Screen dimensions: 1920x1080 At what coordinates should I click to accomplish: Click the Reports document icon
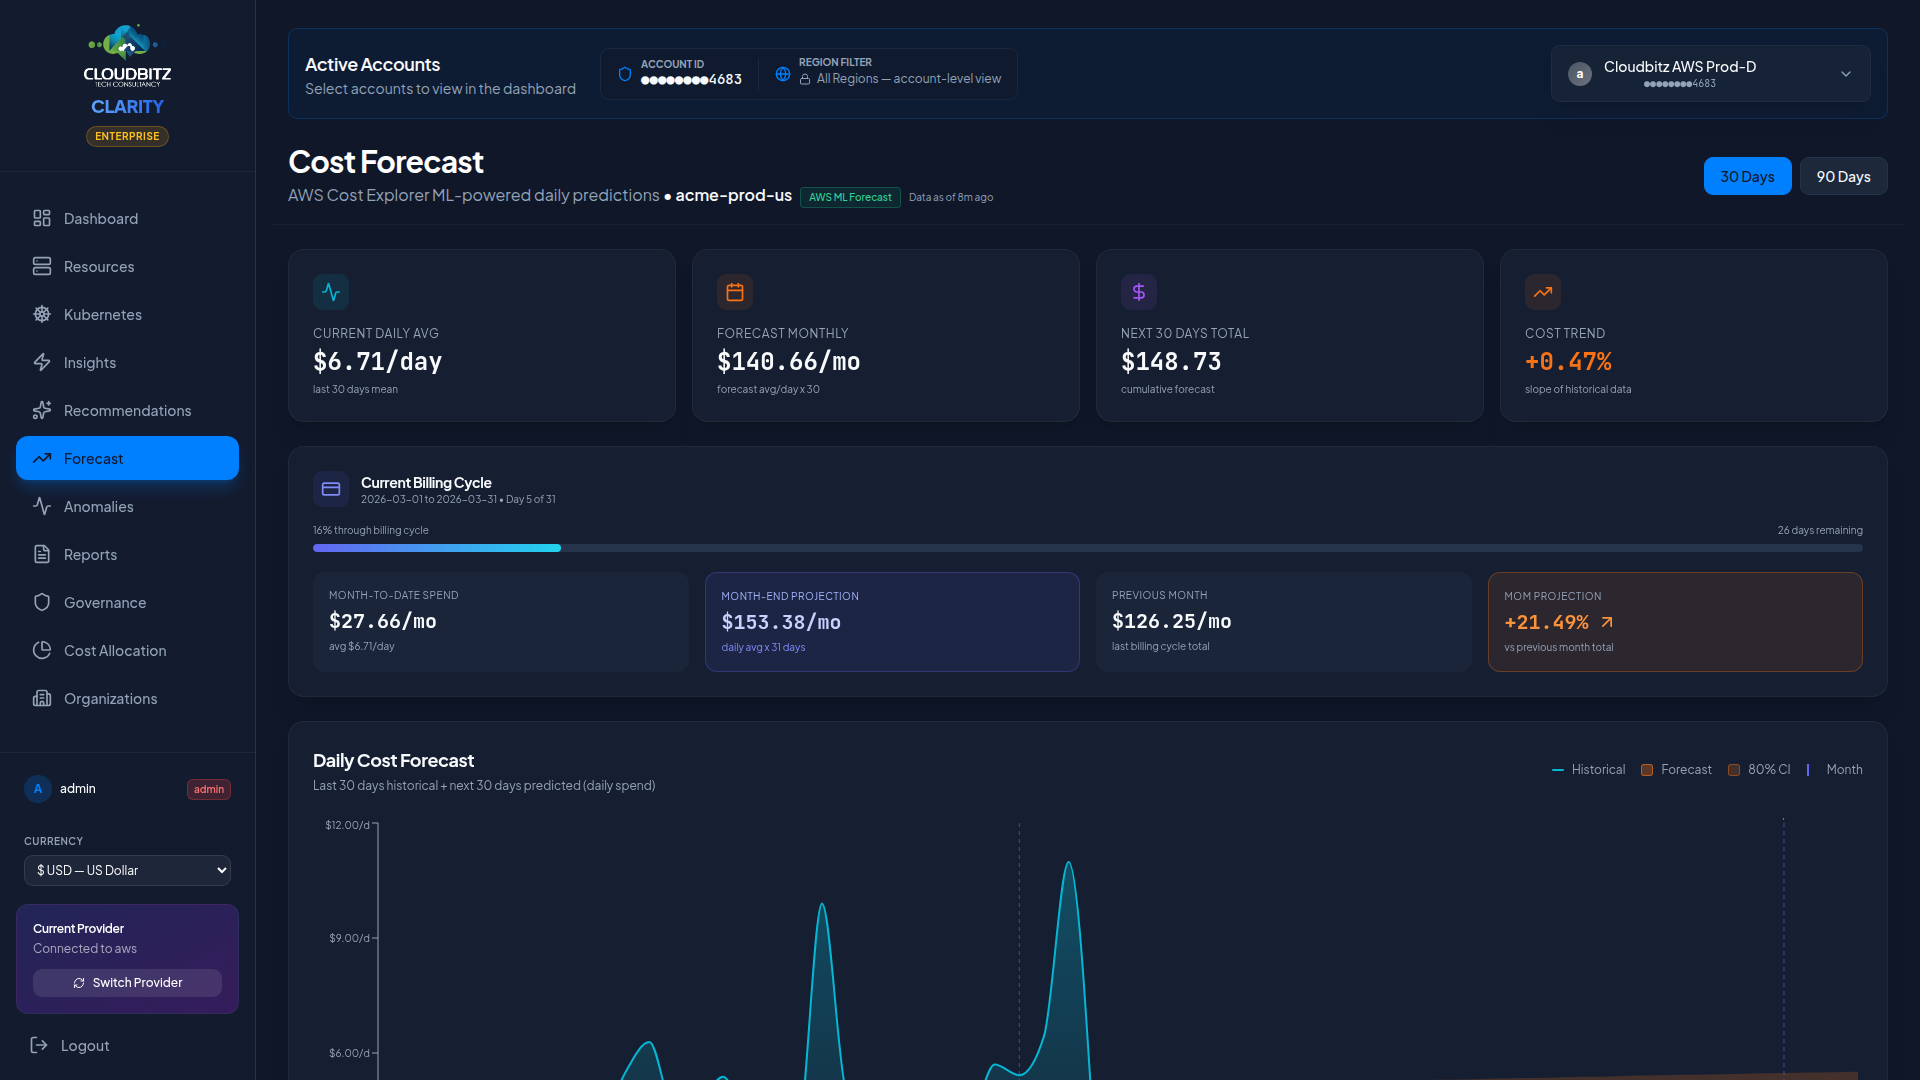(42, 554)
